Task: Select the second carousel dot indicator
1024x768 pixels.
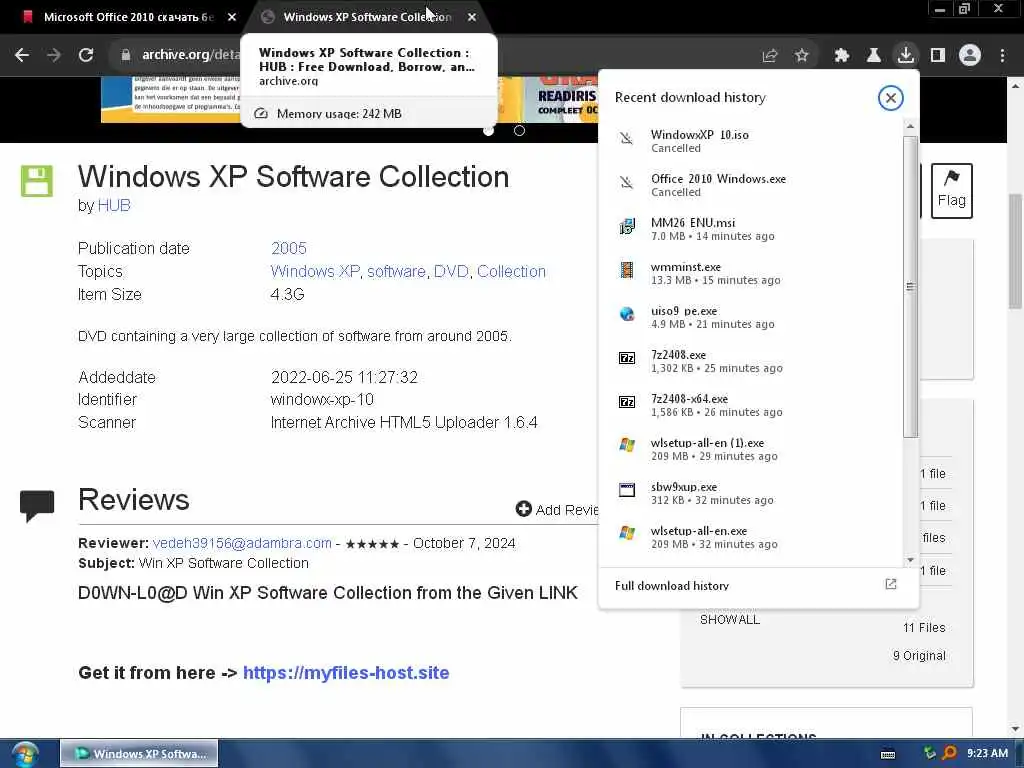Action: 519,131
